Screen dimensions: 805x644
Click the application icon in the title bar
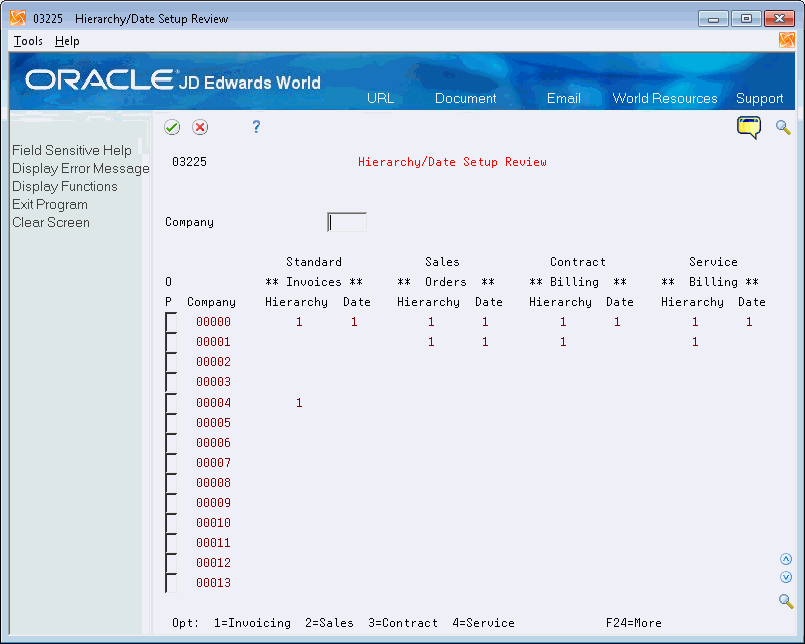18,18
